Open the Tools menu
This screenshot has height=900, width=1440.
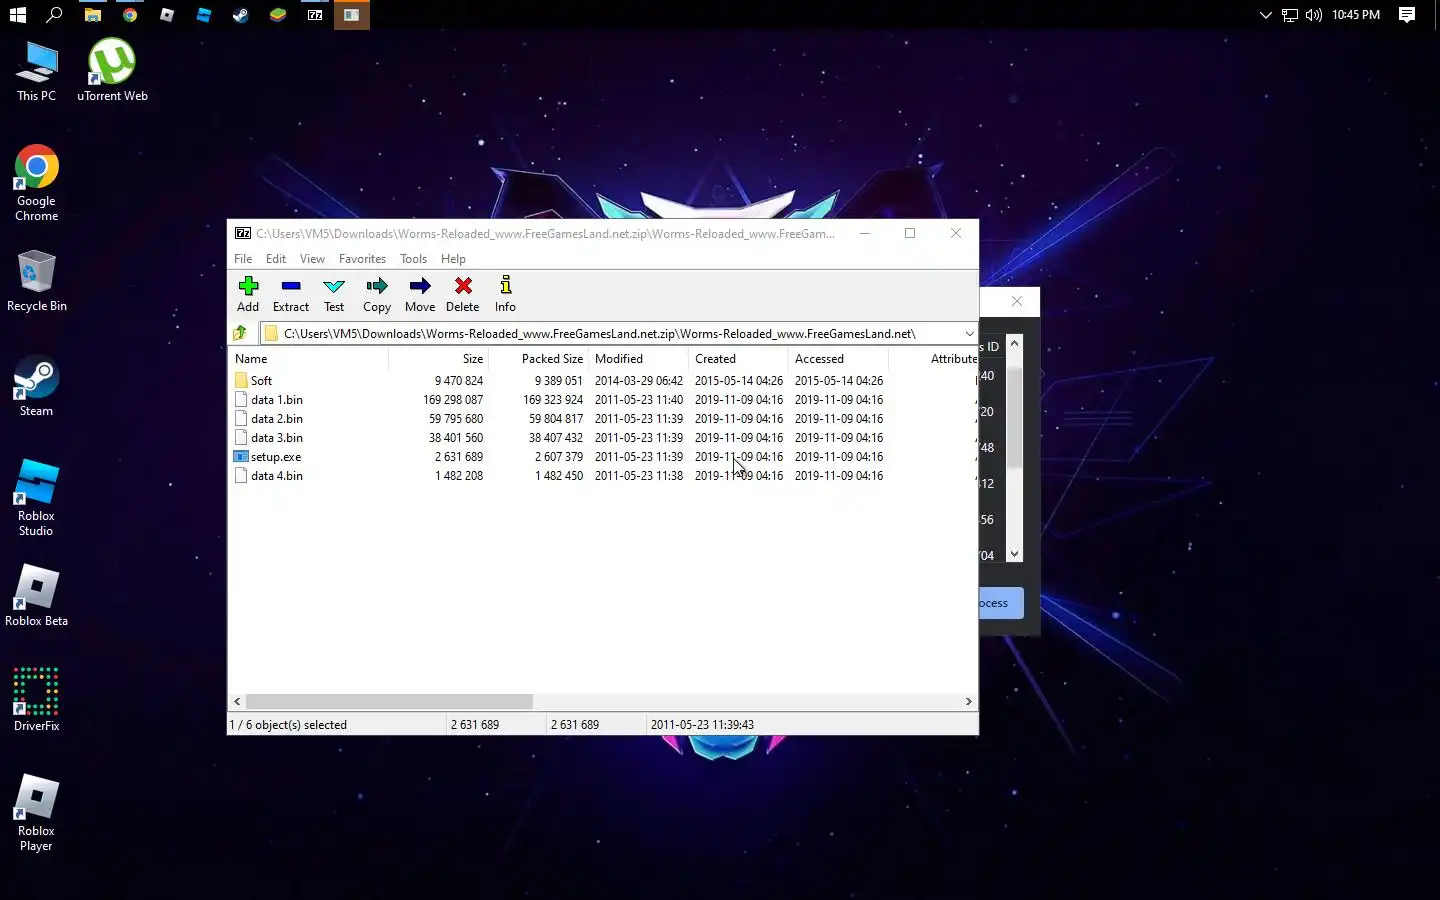pyautogui.click(x=413, y=258)
